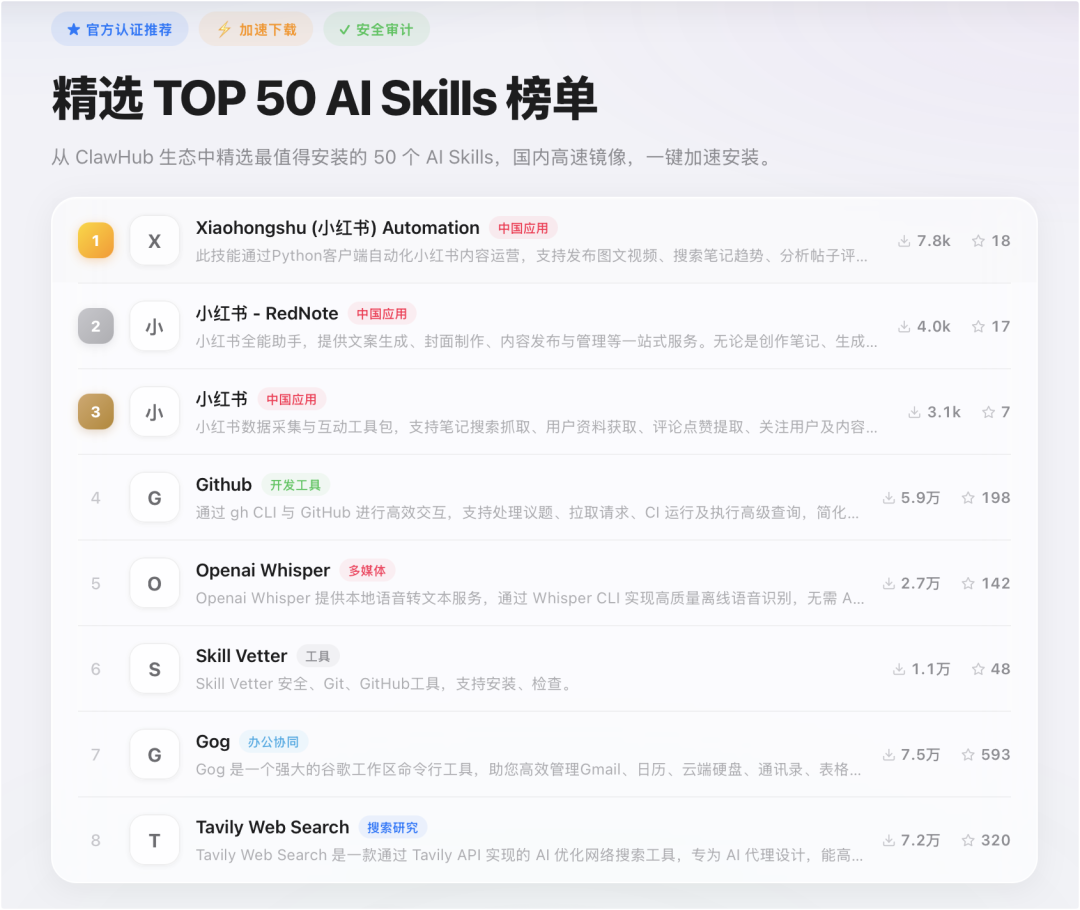
Task: Click the 中国应用 tag on 小红书
Action: (293, 398)
